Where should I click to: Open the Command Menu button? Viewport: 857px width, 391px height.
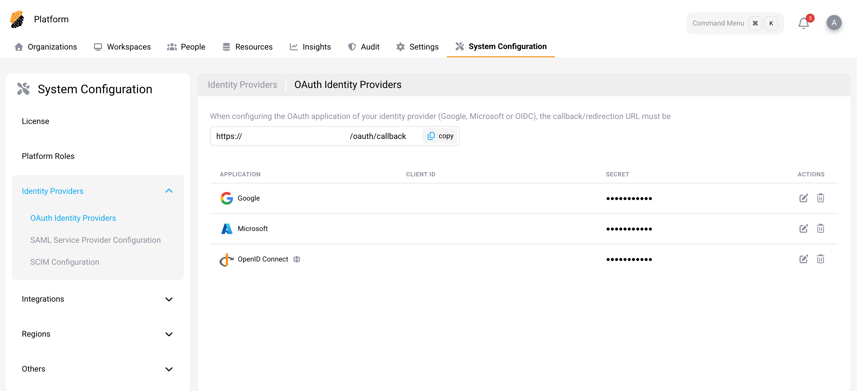735,24
